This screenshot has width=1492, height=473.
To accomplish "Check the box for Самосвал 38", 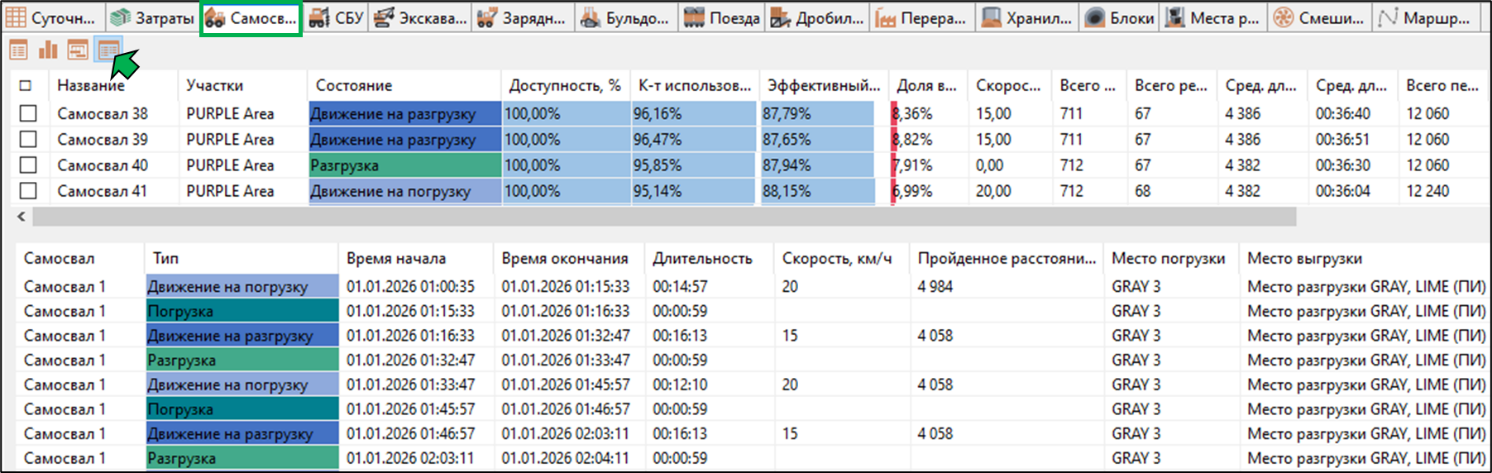I will coord(28,113).
